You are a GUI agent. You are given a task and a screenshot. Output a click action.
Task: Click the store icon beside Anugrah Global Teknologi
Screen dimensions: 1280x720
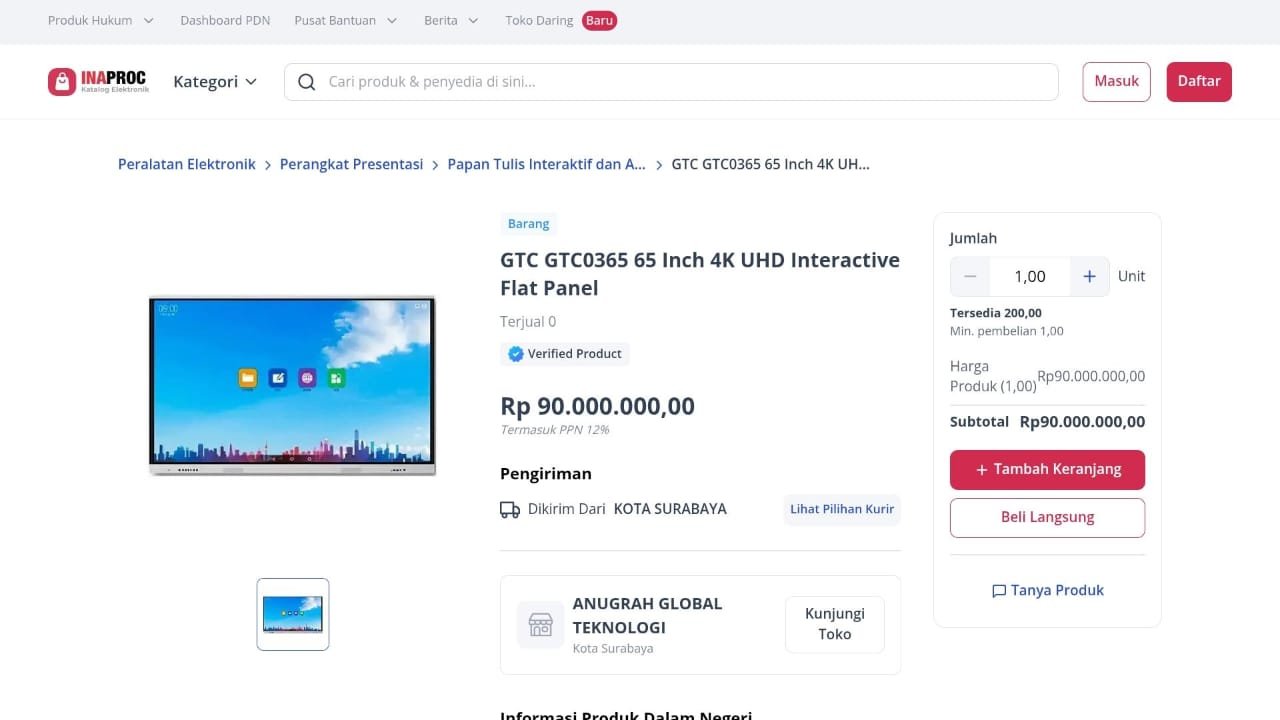click(540, 625)
